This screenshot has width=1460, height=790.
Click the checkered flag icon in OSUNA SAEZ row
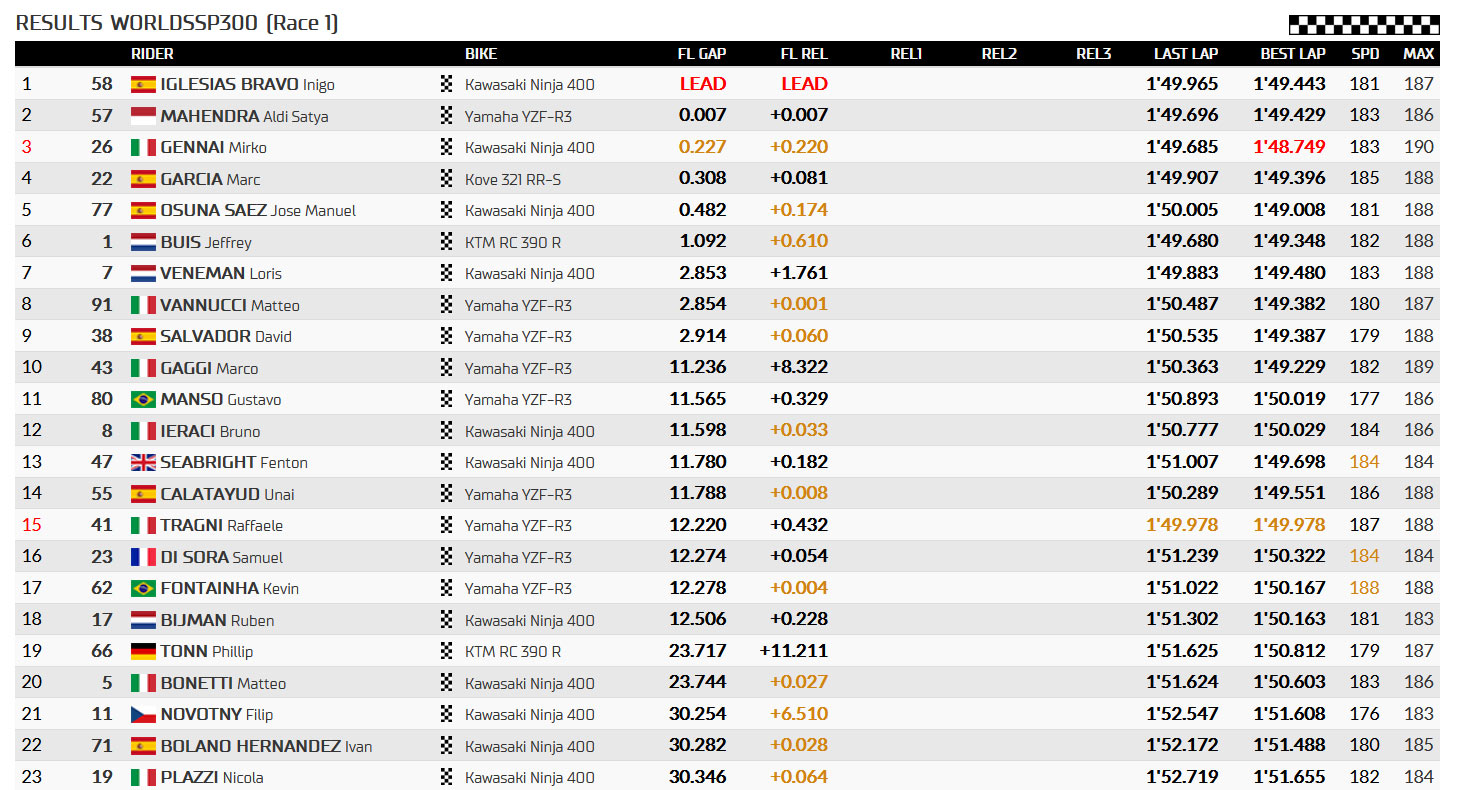tap(447, 210)
